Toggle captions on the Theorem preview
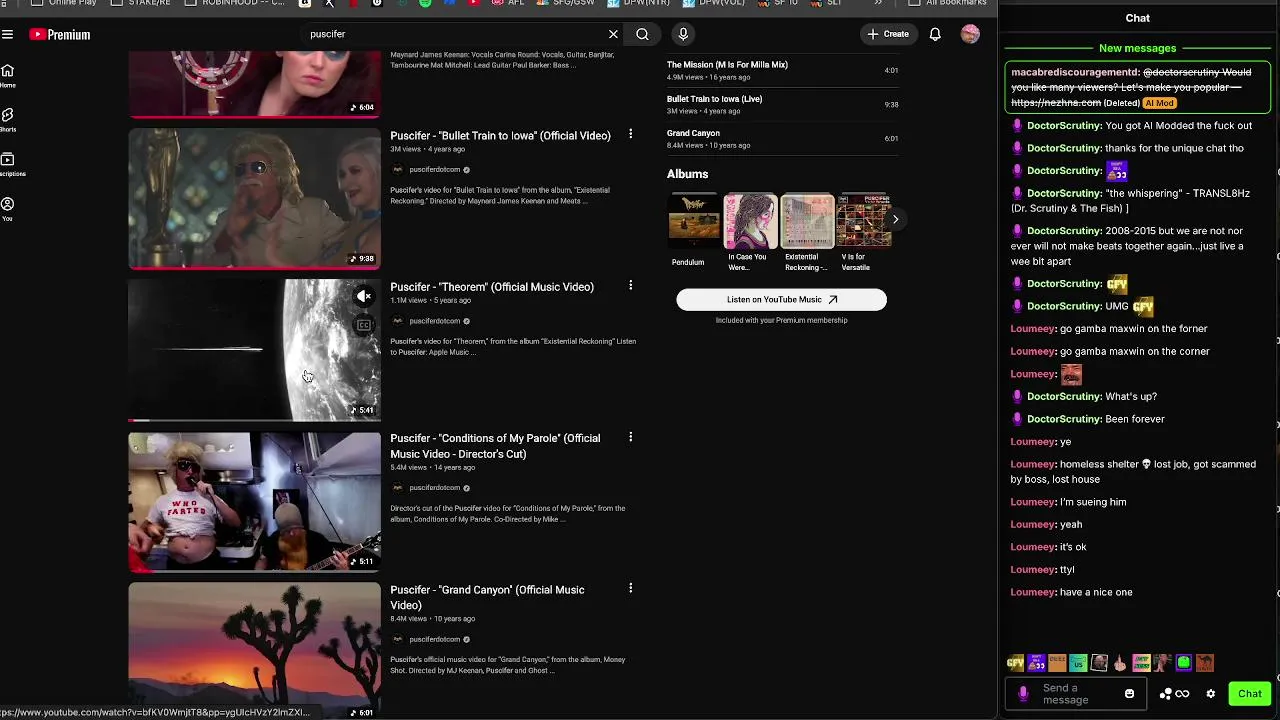Screen dimensions: 1280x720 [x=364, y=325]
